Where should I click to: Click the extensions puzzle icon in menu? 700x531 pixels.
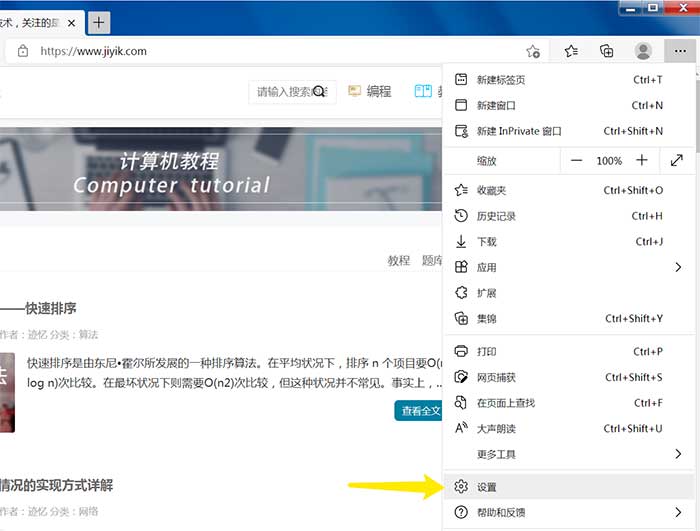pos(461,293)
